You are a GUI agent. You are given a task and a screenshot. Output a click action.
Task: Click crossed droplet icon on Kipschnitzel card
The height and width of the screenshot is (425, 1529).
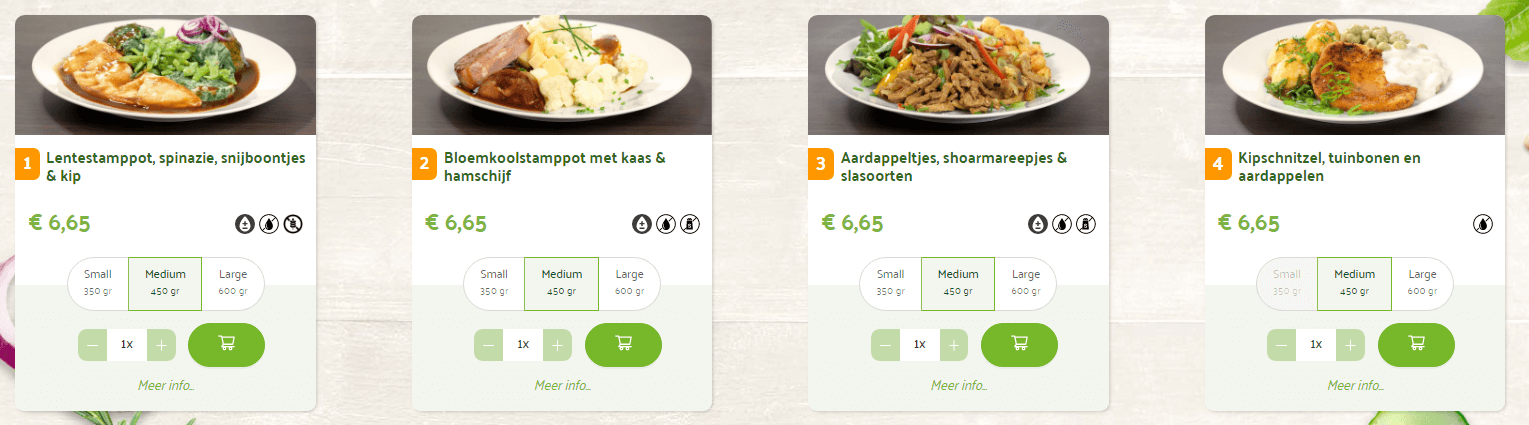[x=1483, y=224]
